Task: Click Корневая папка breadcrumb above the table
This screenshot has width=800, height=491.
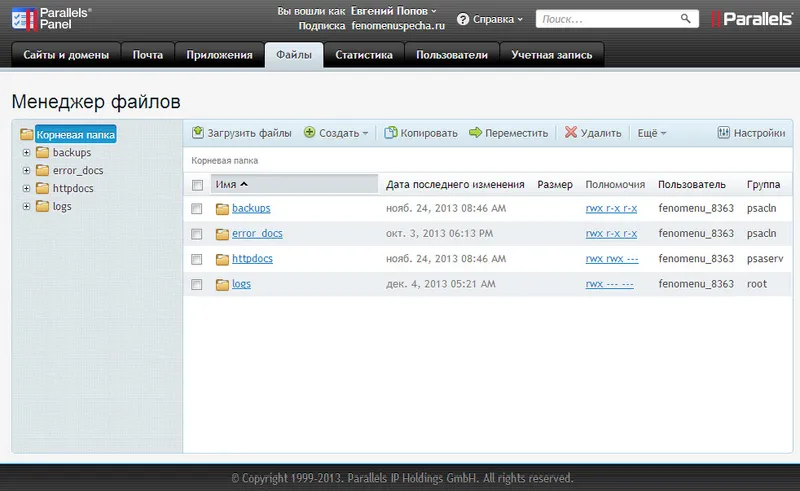Action: click(x=224, y=161)
